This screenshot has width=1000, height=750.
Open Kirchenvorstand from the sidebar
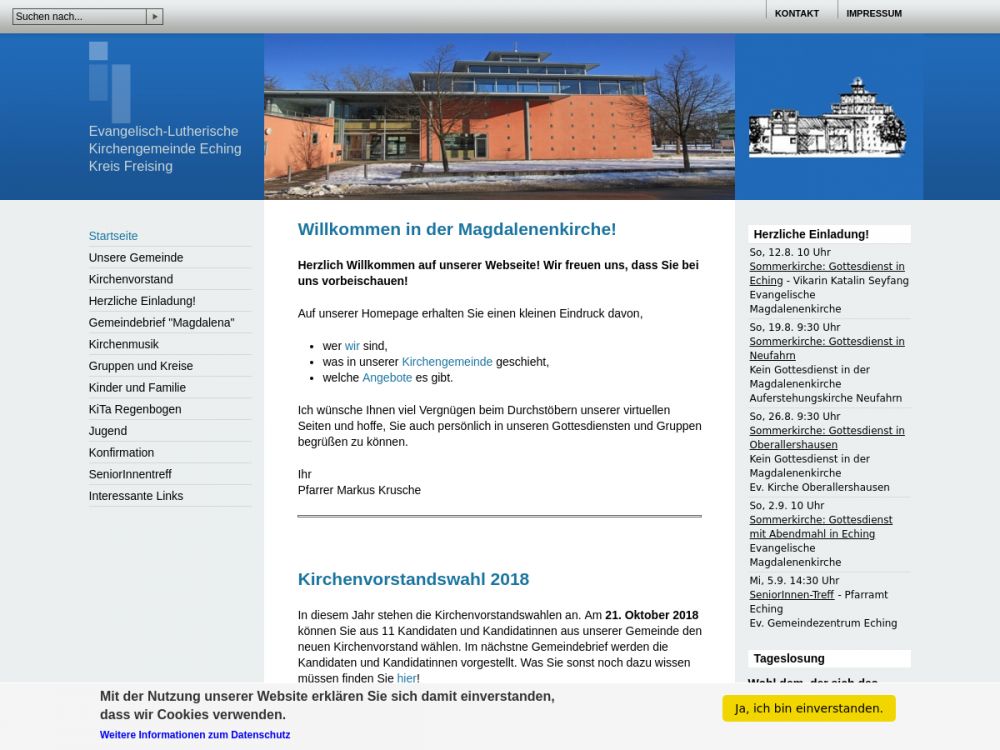[131, 279]
